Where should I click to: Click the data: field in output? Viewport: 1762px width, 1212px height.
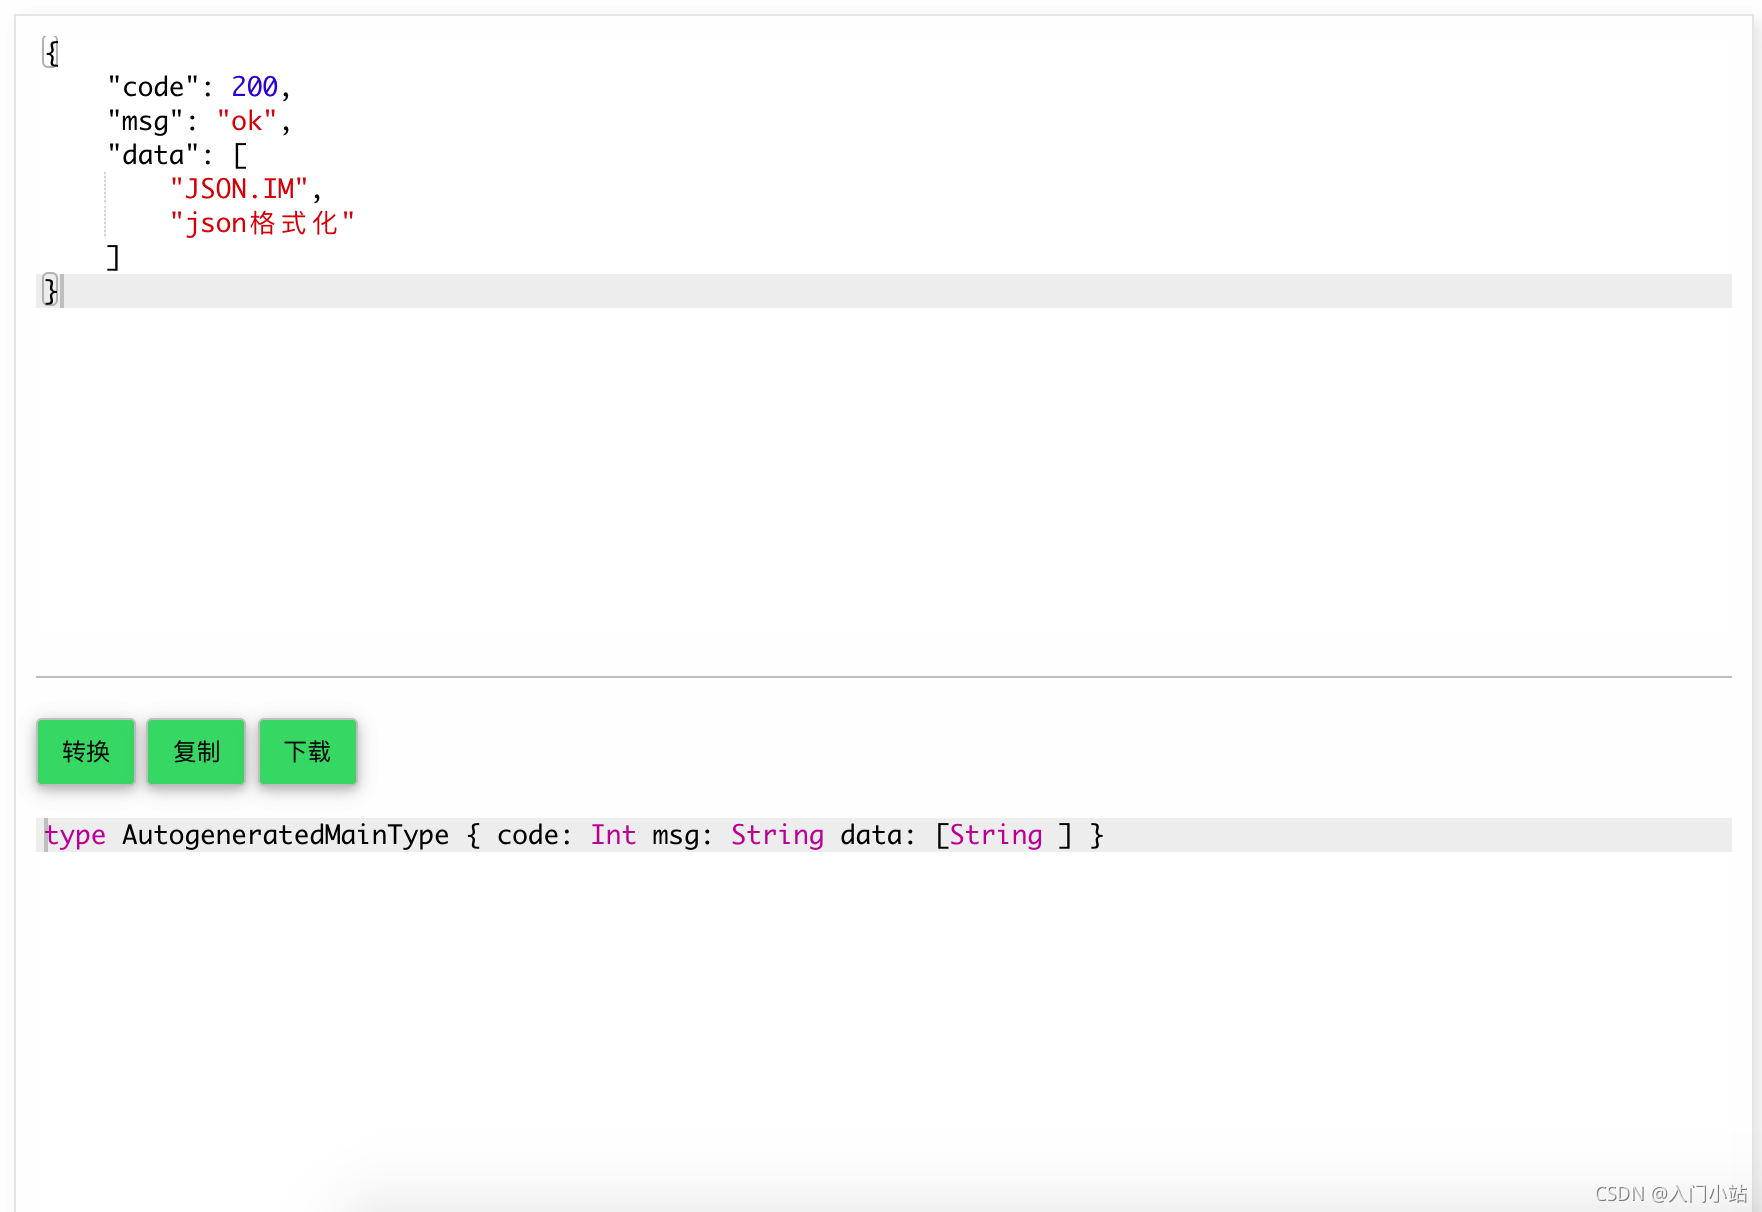(878, 835)
